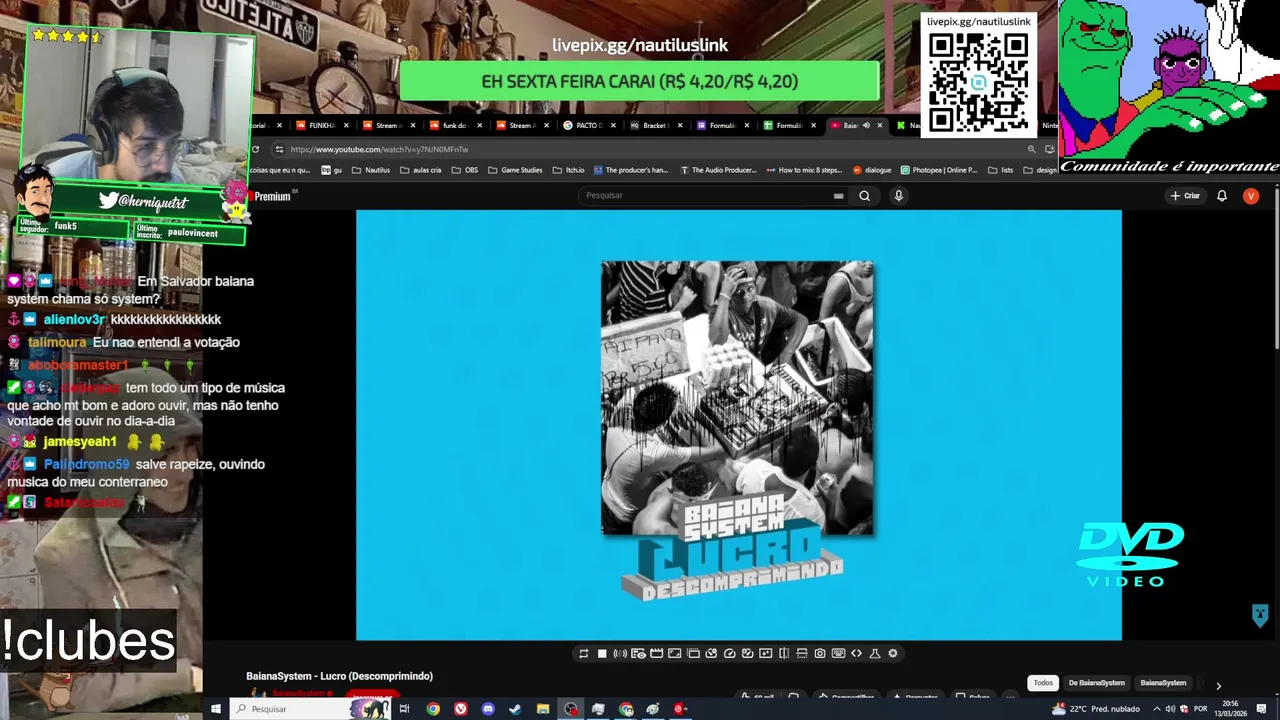Click the camera screenshot icon in player toolbar

pos(820,654)
